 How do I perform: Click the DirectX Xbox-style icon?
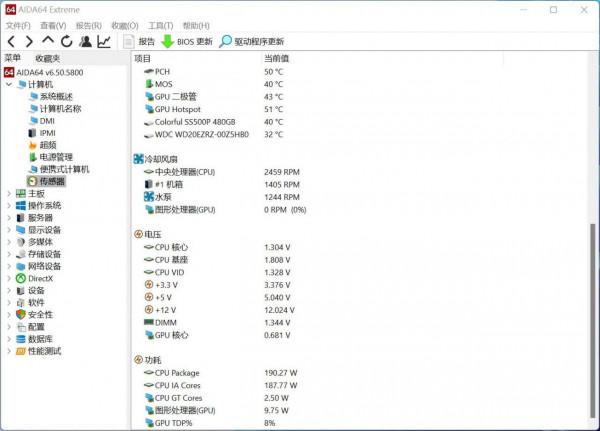21,278
